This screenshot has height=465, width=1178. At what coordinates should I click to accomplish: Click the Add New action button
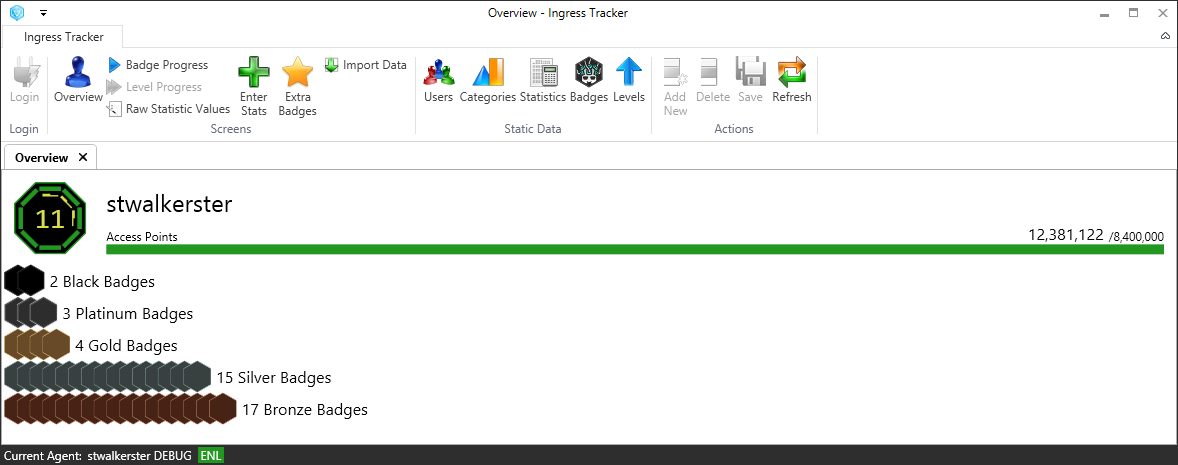point(675,88)
